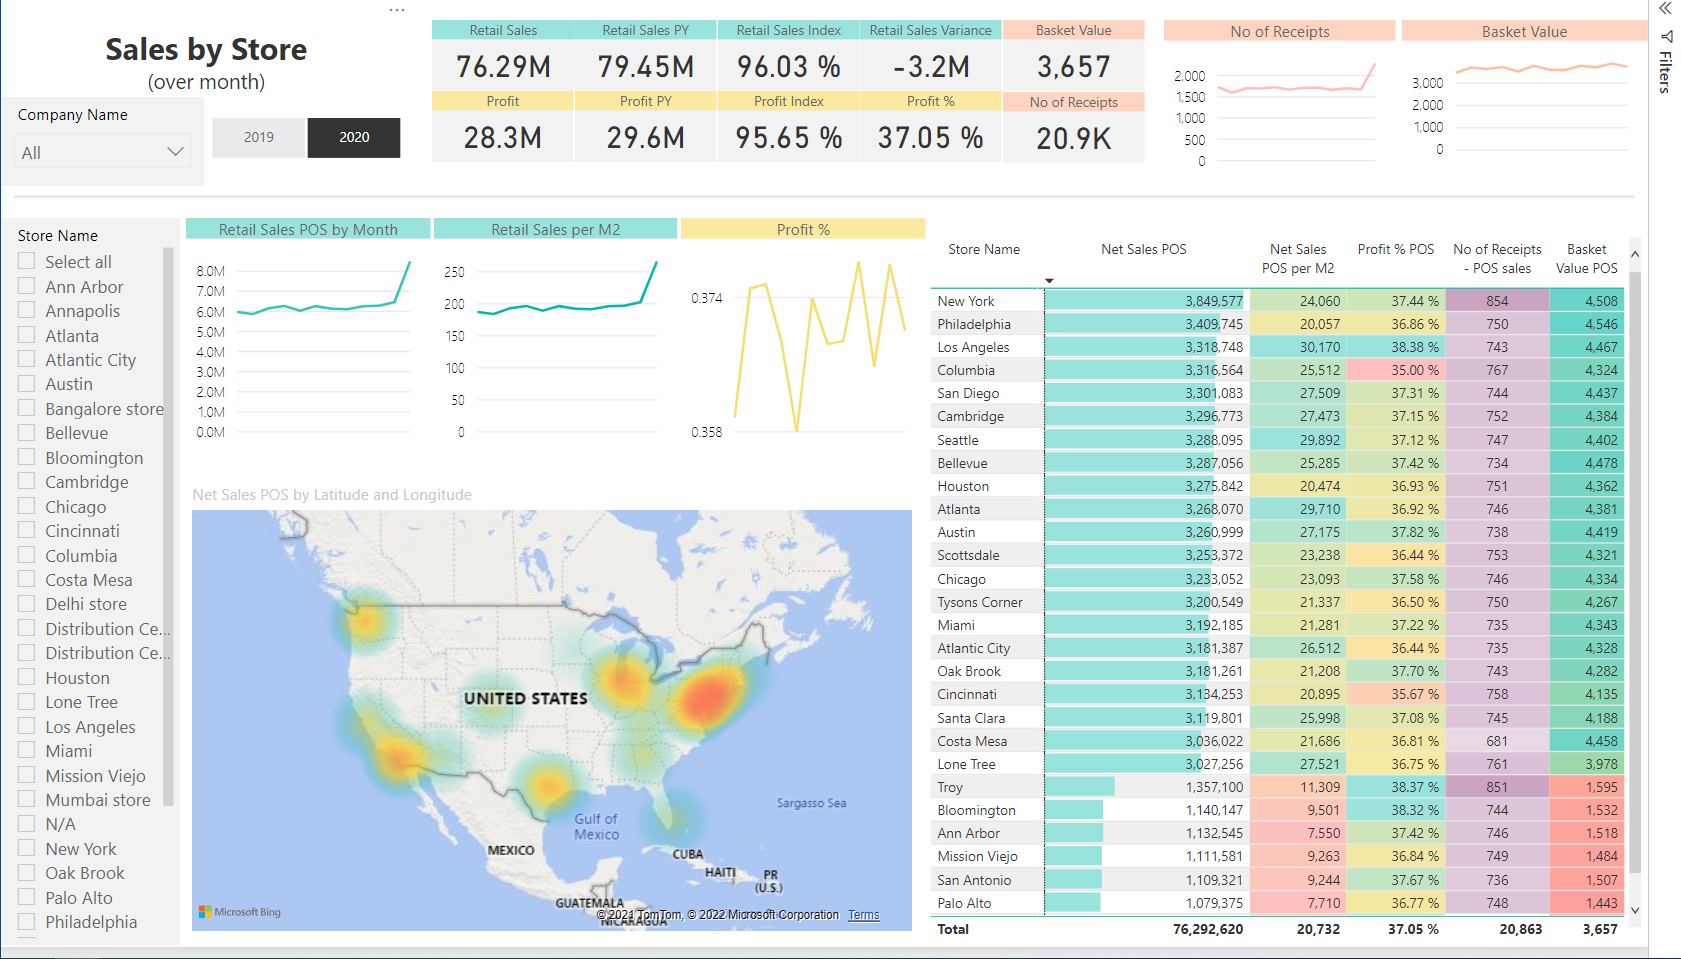Expand the Filters pane chevron

[1665, 8]
